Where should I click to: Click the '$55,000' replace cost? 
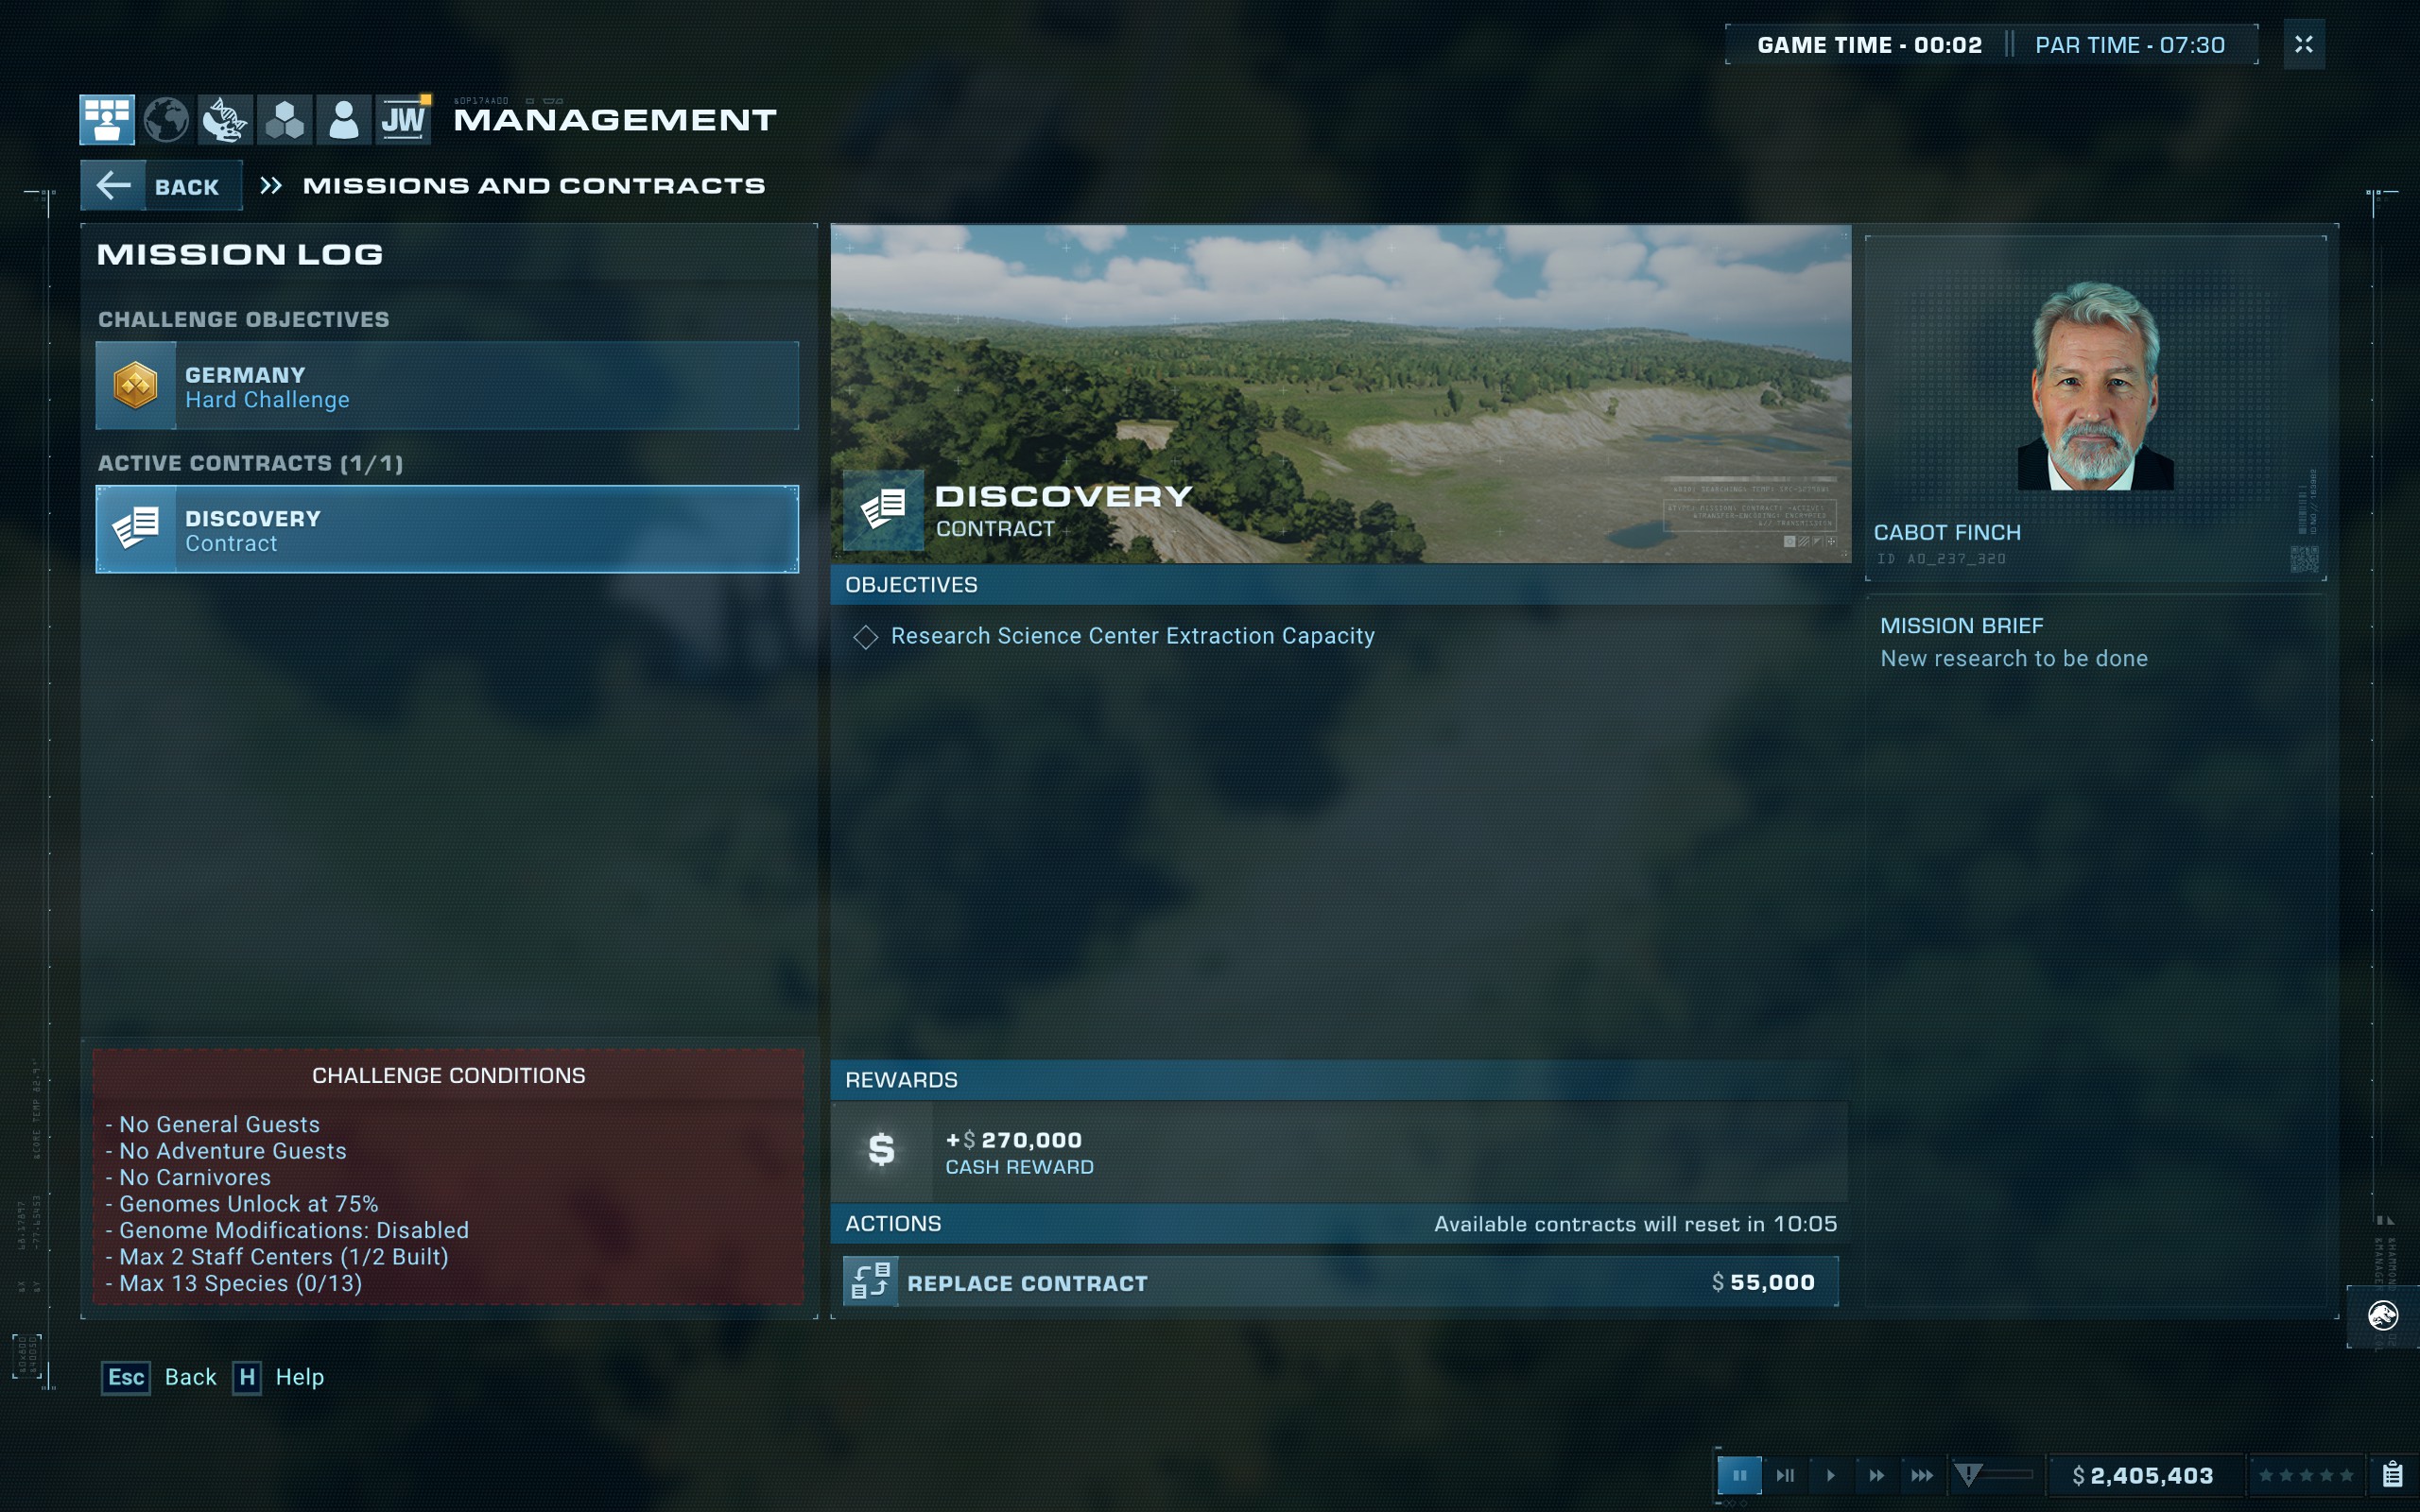pos(1763,1282)
